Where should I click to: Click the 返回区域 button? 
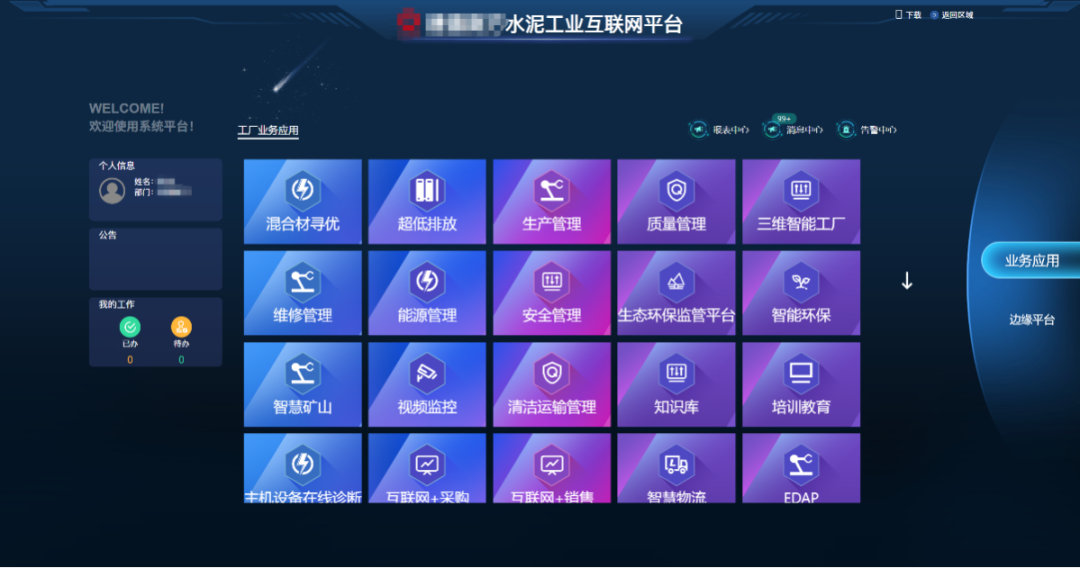[x=951, y=15]
